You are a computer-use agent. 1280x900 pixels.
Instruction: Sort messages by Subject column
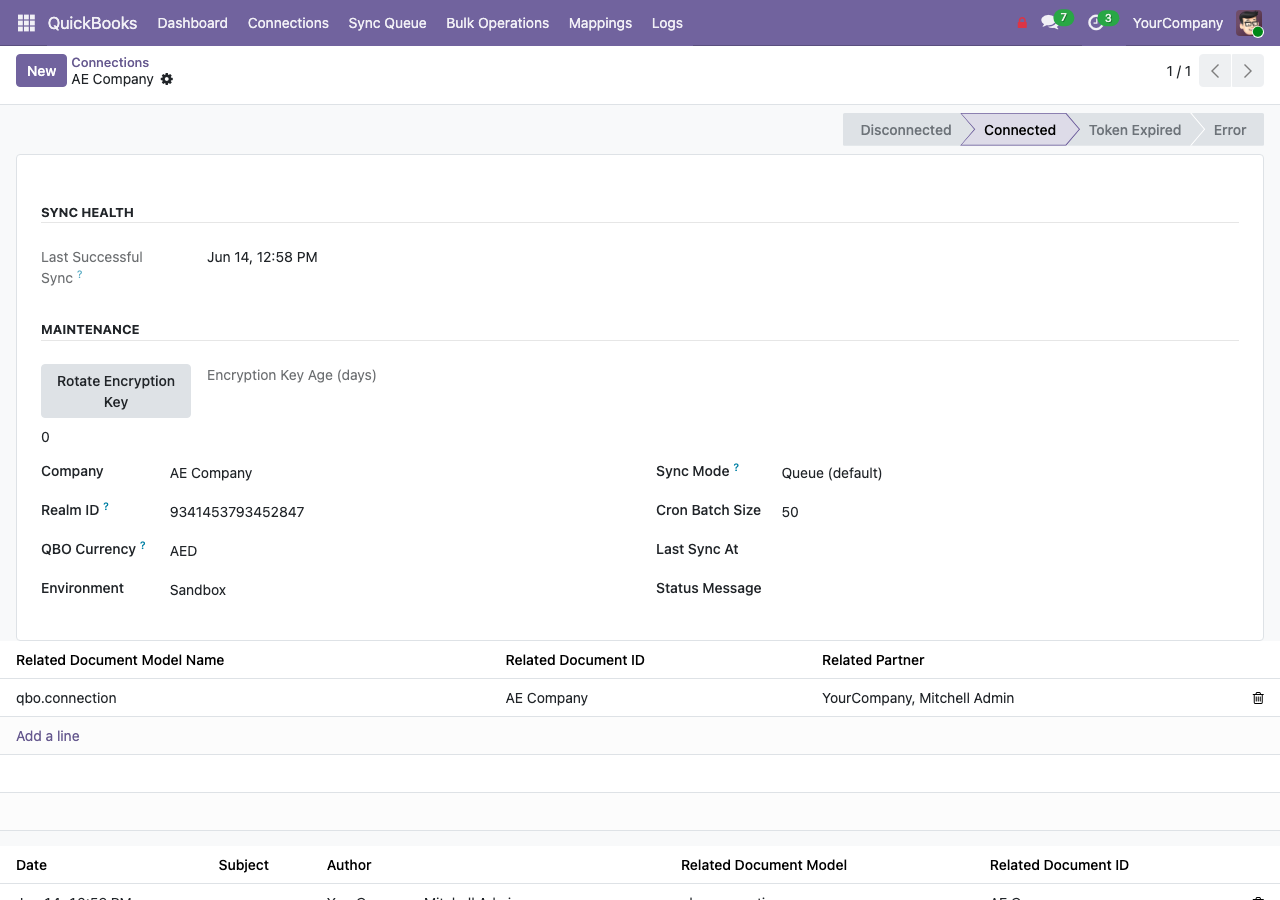pyautogui.click(x=244, y=865)
